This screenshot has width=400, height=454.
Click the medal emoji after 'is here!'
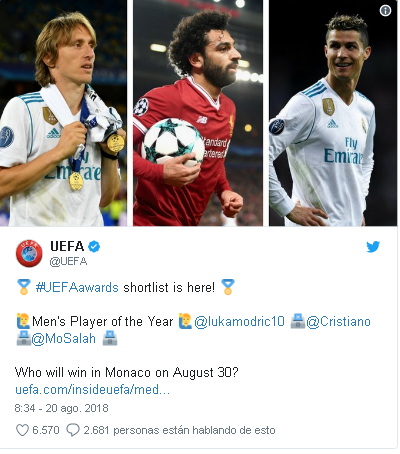(x=228, y=287)
